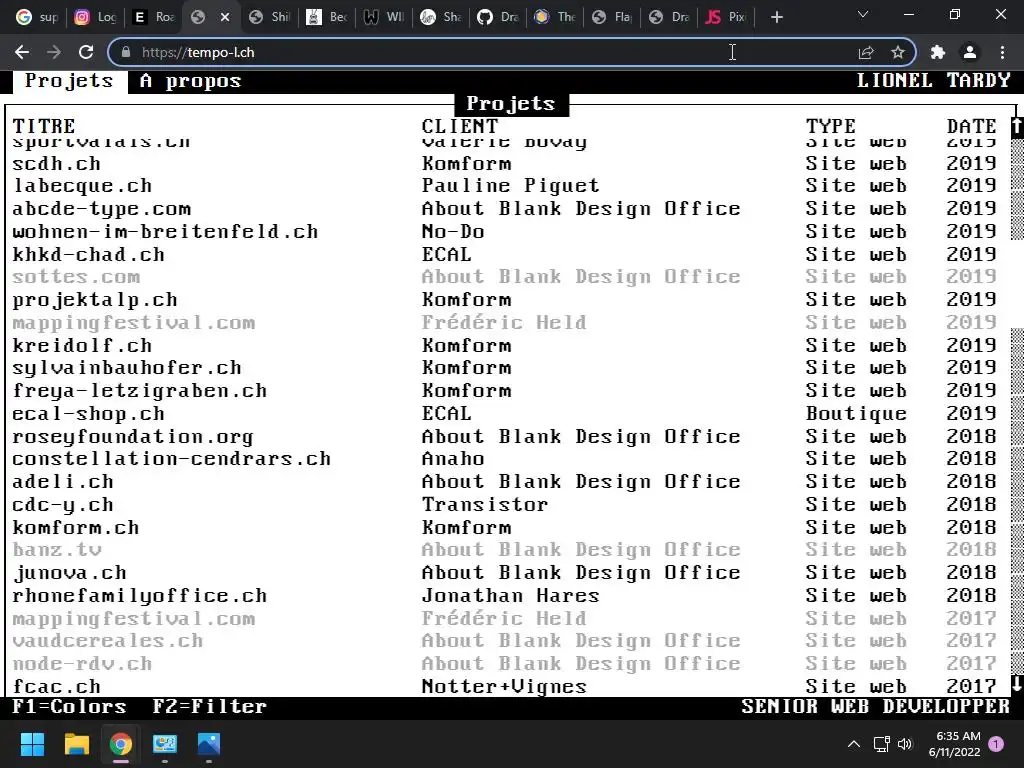Open the Chrome profile avatar
The image size is (1024, 768).
pyautogui.click(x=970, y=52)
